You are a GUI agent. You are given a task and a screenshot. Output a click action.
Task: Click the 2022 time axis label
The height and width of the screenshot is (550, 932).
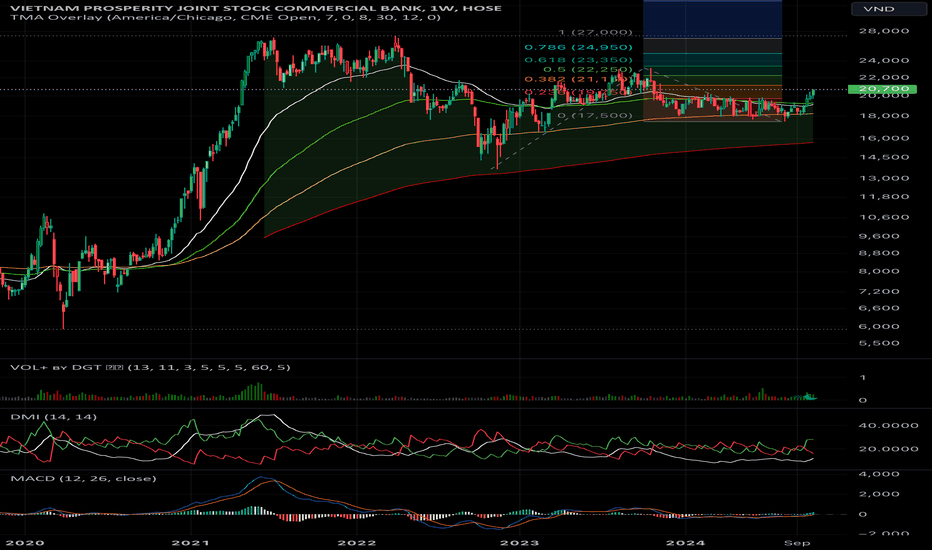pos(356,543)
